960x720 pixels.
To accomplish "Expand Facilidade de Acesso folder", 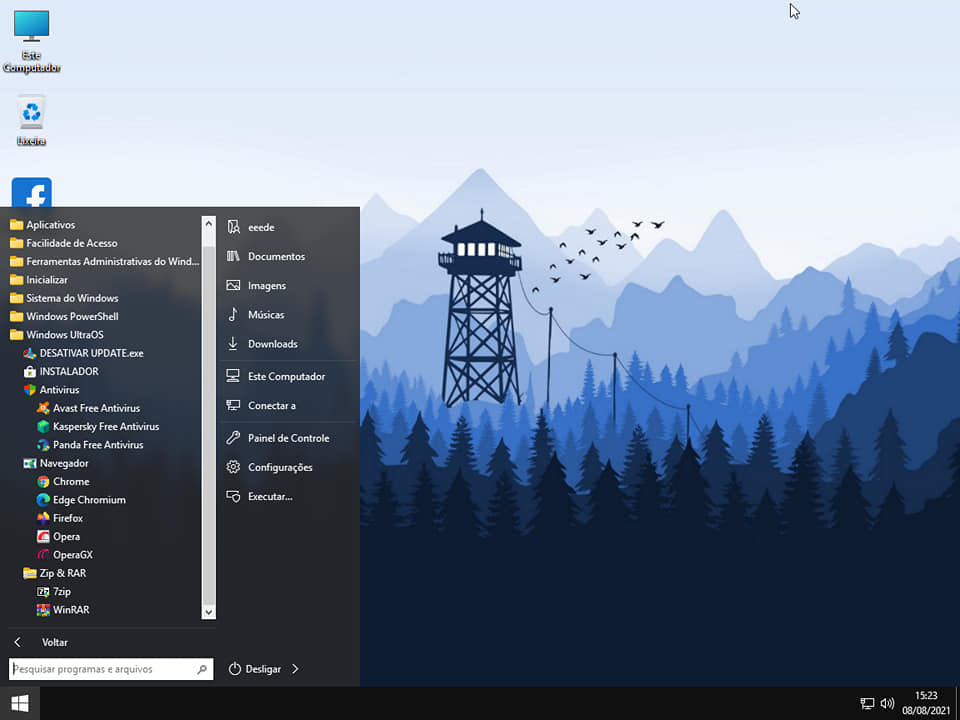I will pos(64,243).
